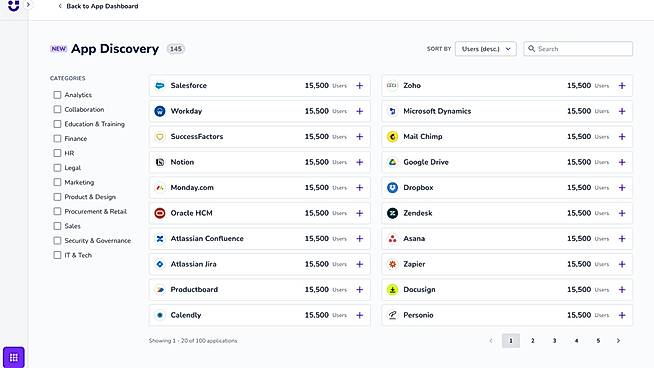Click the SORT BY label
The height and width of the screenshot is (368, 654).
point(439,49)
